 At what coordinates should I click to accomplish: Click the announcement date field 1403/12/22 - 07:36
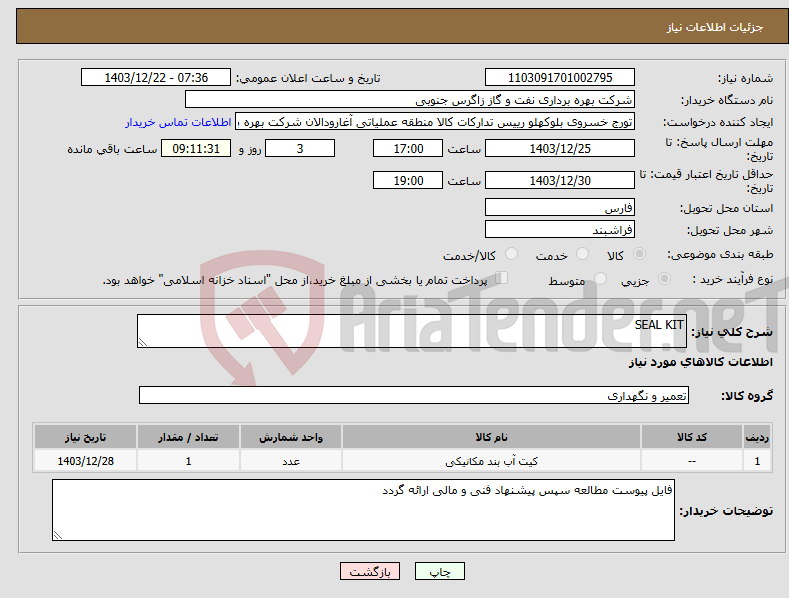pos(156,78)
